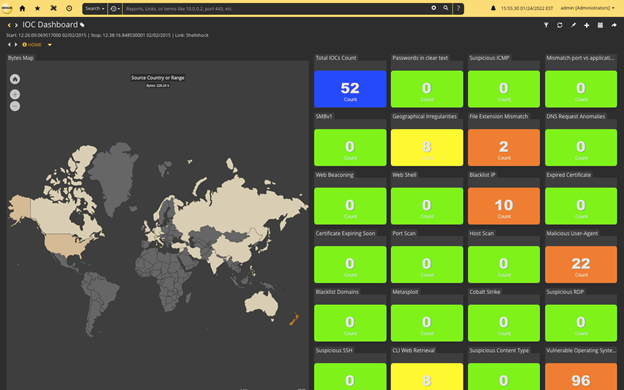
Task: Go forward with right chevron beside title
Action: tap(16, 25)
